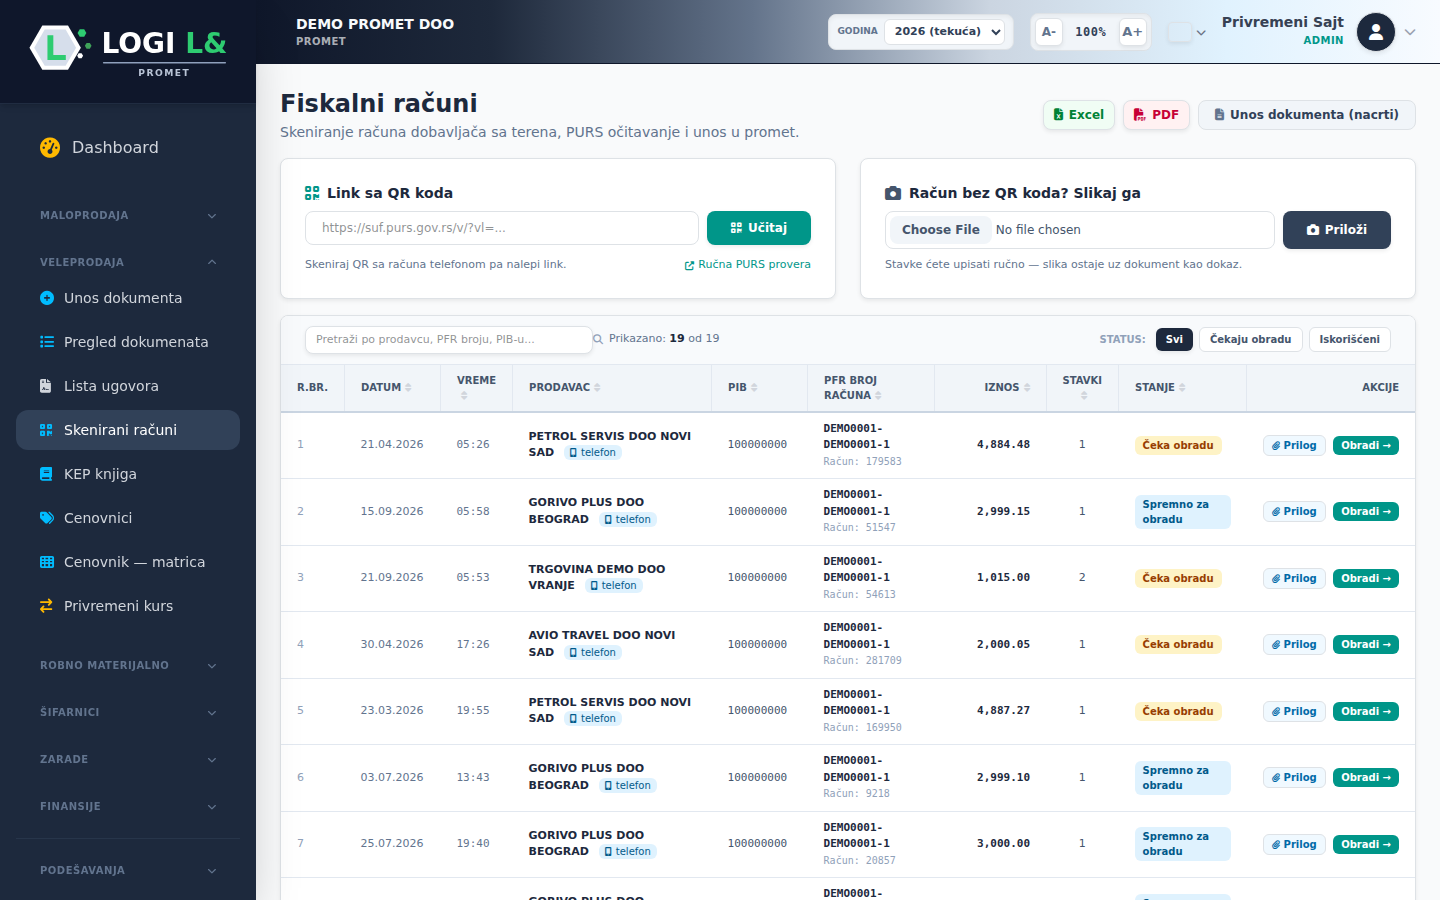1440x900 pixels.
Task: Click the STANJE column sort arrows
Action: click(x=1182, y=388)
